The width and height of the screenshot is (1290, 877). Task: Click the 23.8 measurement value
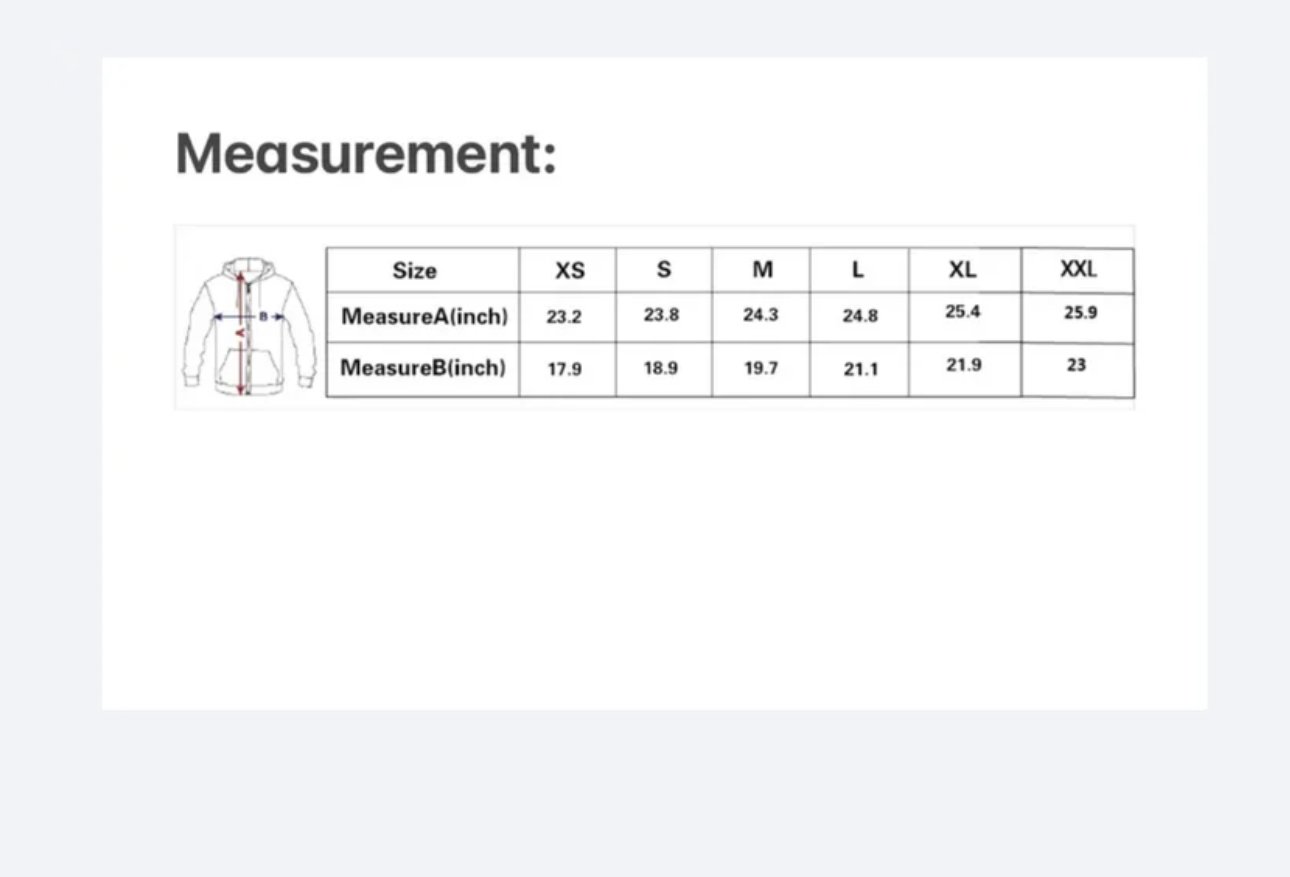[661, 315]
